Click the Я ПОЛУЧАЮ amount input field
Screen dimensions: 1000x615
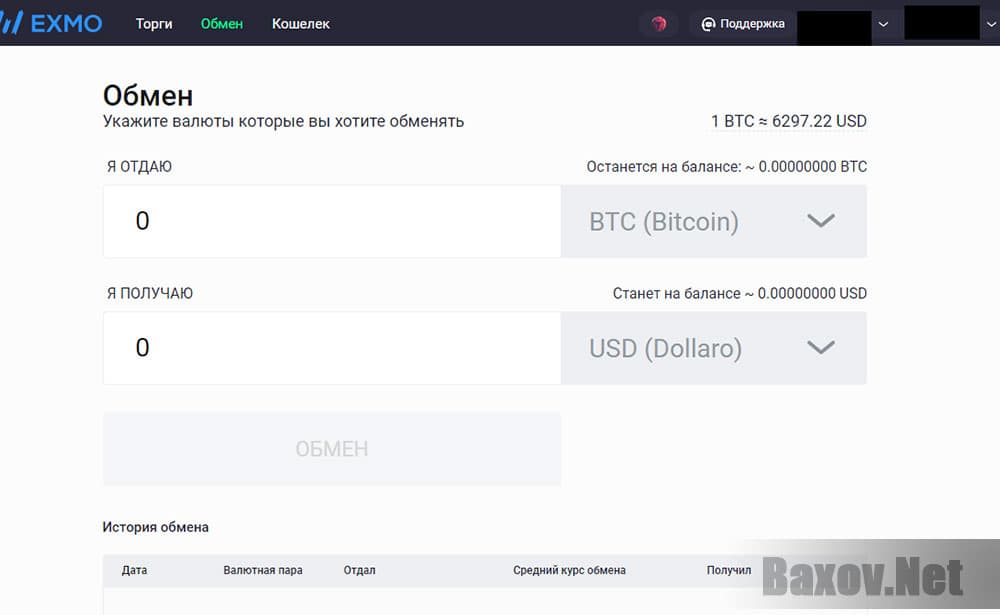[330, 348]
